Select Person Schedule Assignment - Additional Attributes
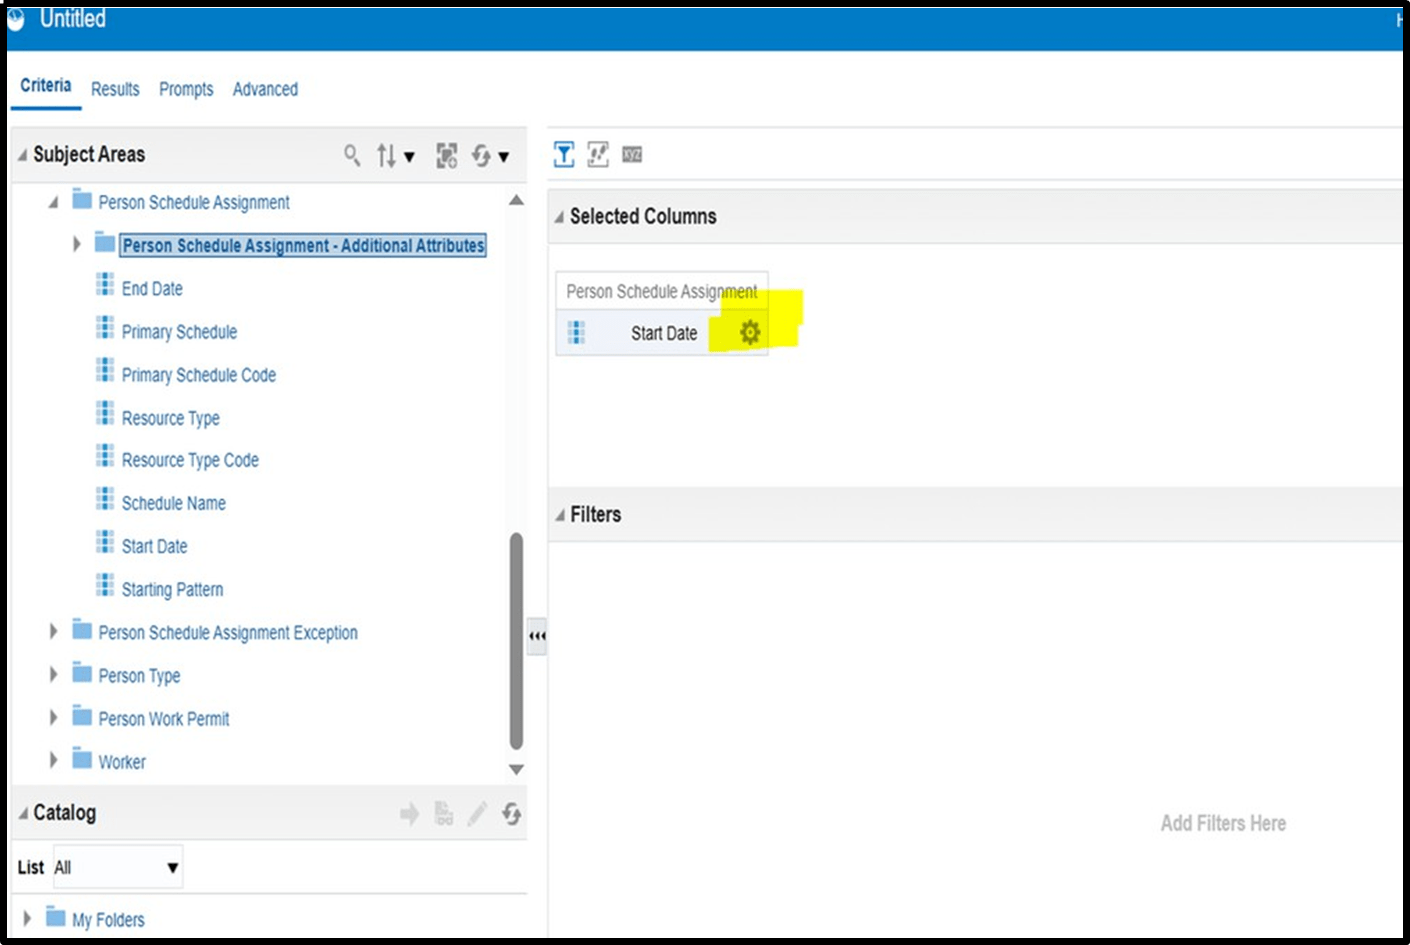This screenshot has height=945, width=1410. coord(303,245)
